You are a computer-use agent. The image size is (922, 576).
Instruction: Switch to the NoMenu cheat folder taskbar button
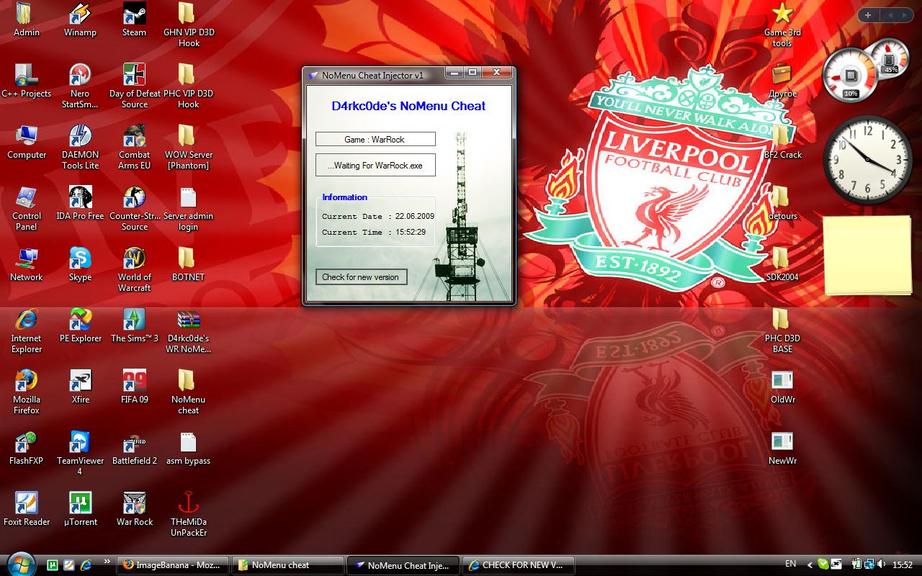point(286,565)
